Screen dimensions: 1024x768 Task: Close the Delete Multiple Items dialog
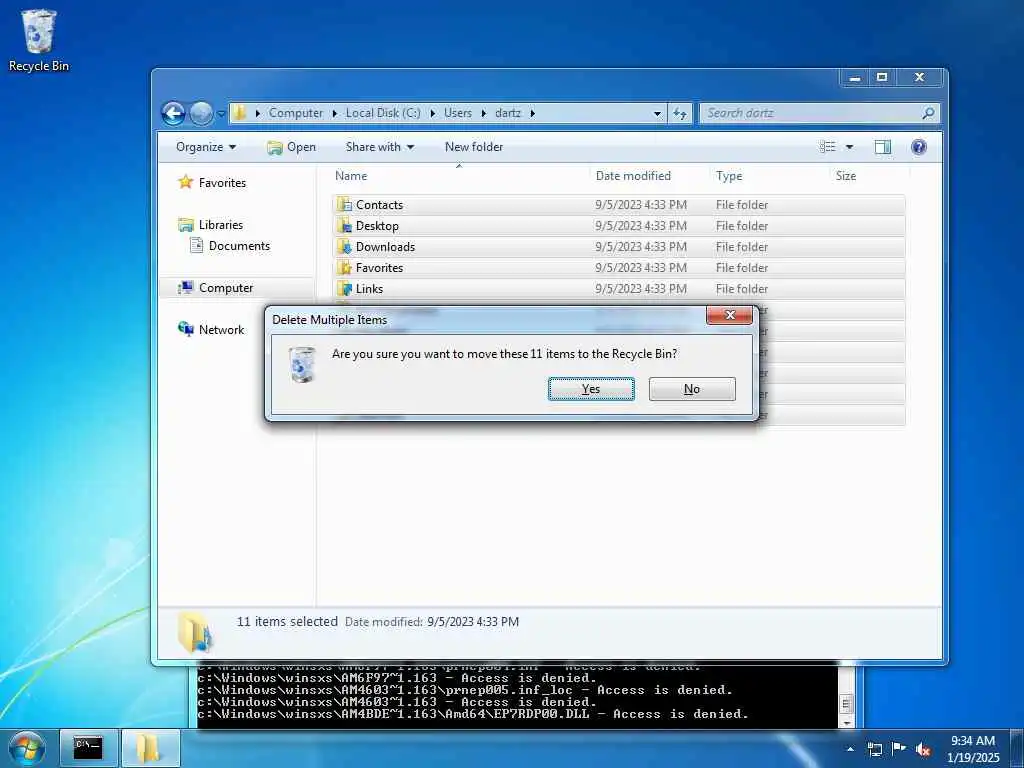729,315
